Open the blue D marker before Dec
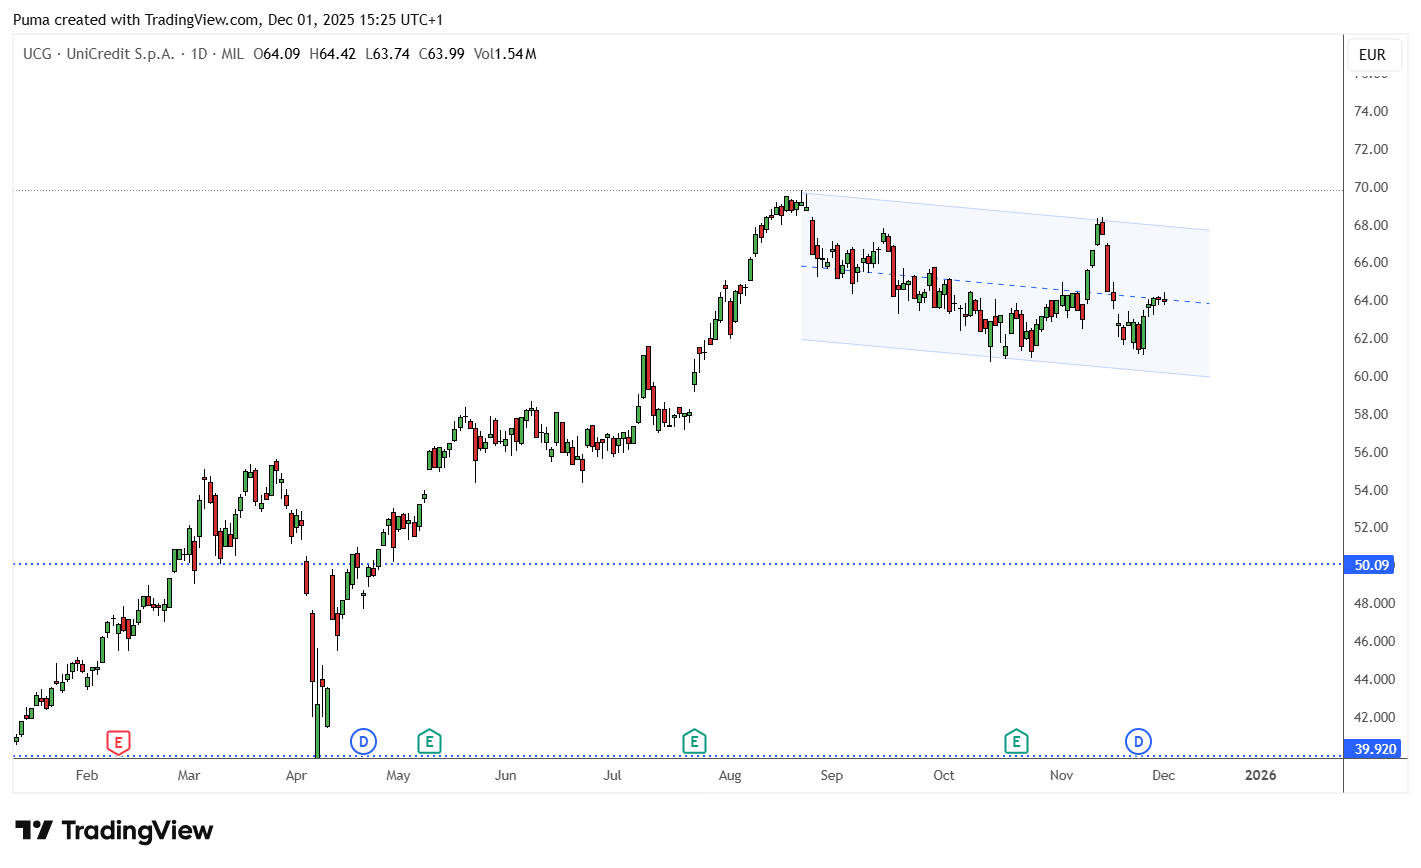Screen dimensions: 1421x868 (1138, 742)
